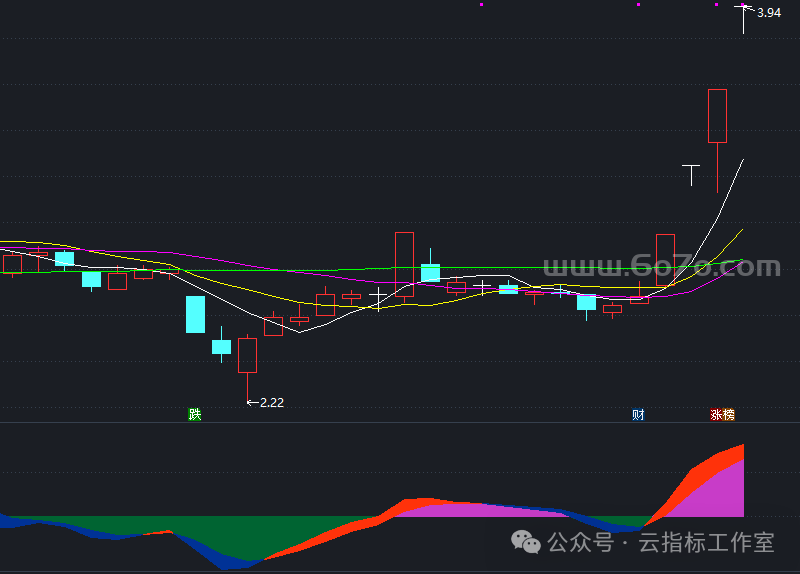Screen dimensions: 800x574
Task: Select the large cyan candle before the 2.22 low
Action: click(195, 314)
